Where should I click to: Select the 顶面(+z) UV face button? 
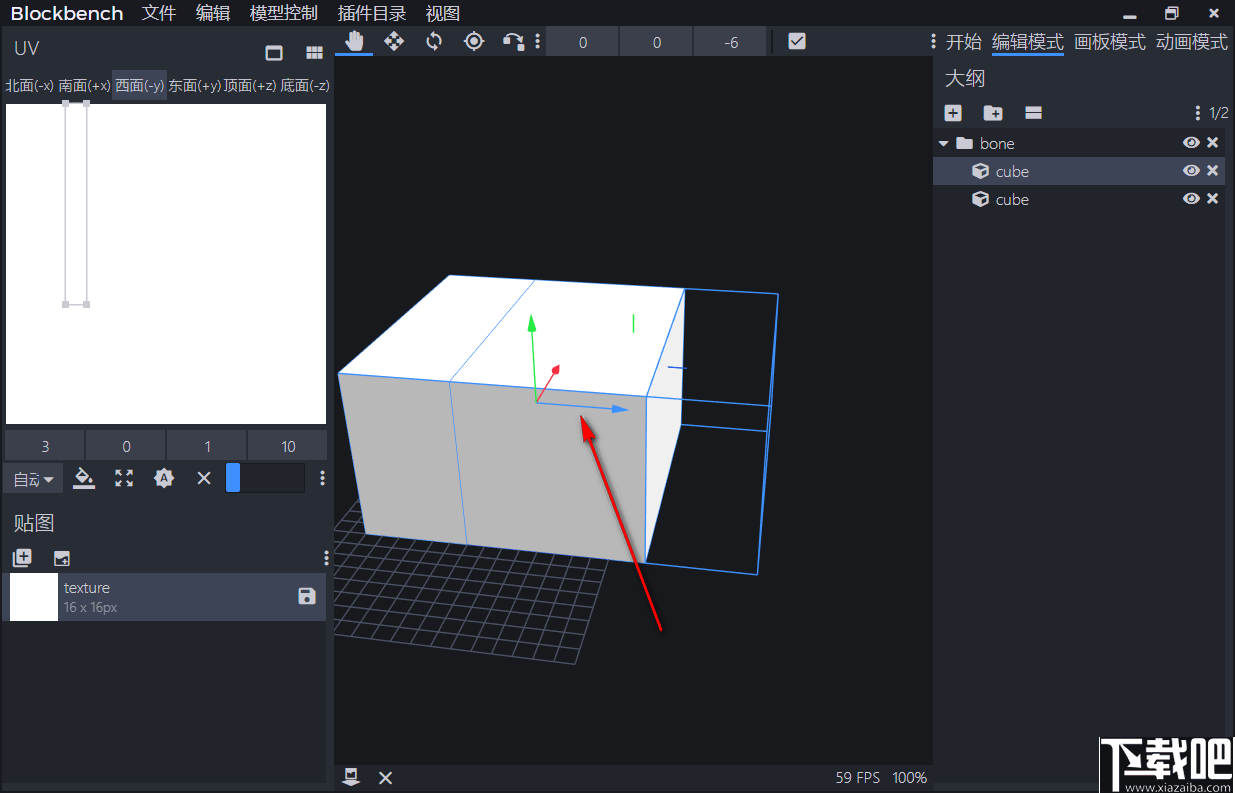click(x=248, y=85)
